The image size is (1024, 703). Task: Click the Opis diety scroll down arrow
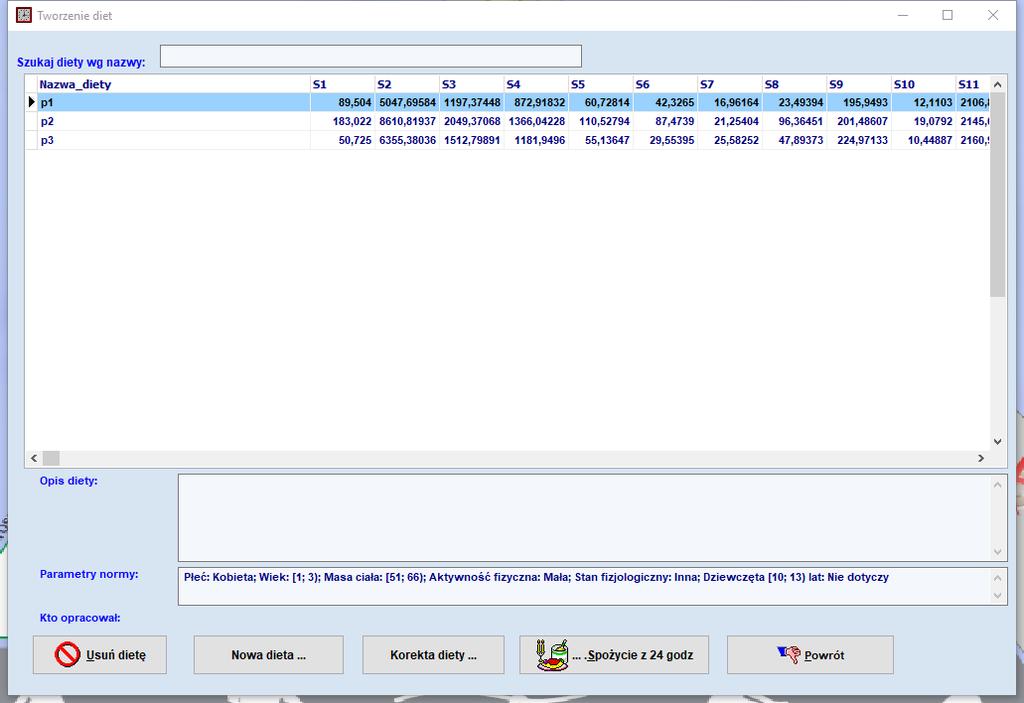tap(997, 552)
